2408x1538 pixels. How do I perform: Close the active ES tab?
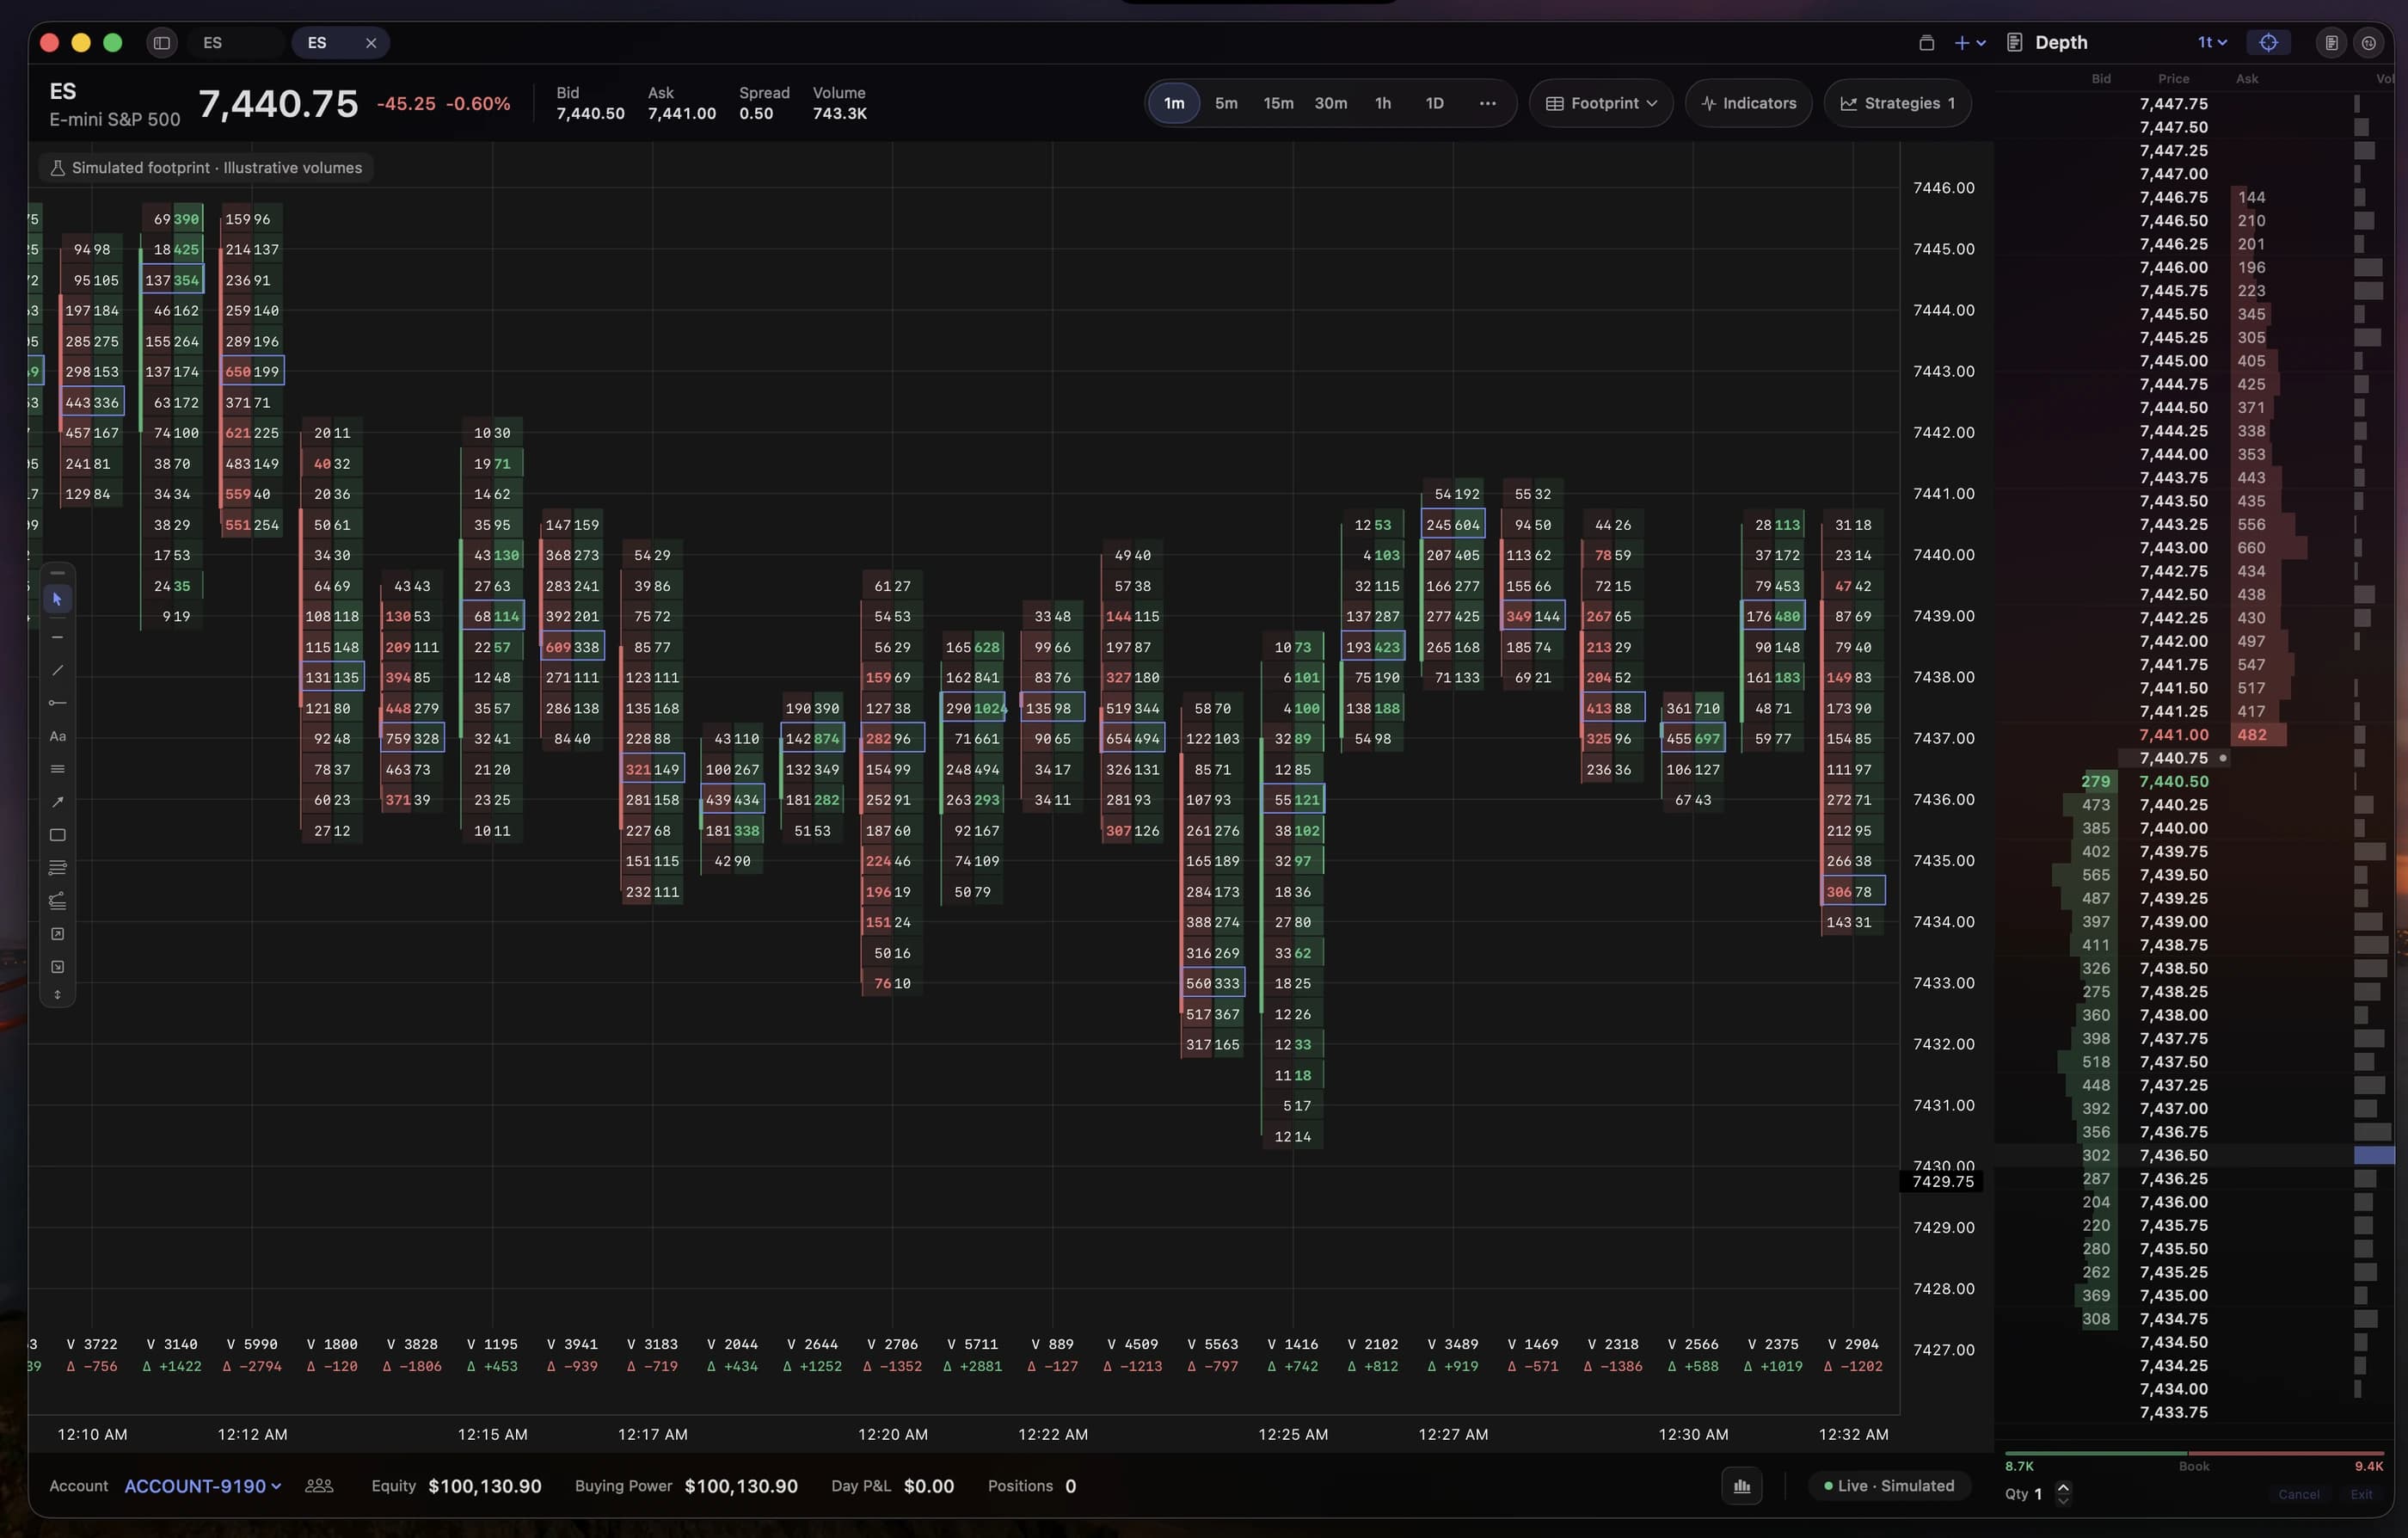coord(371,43)
